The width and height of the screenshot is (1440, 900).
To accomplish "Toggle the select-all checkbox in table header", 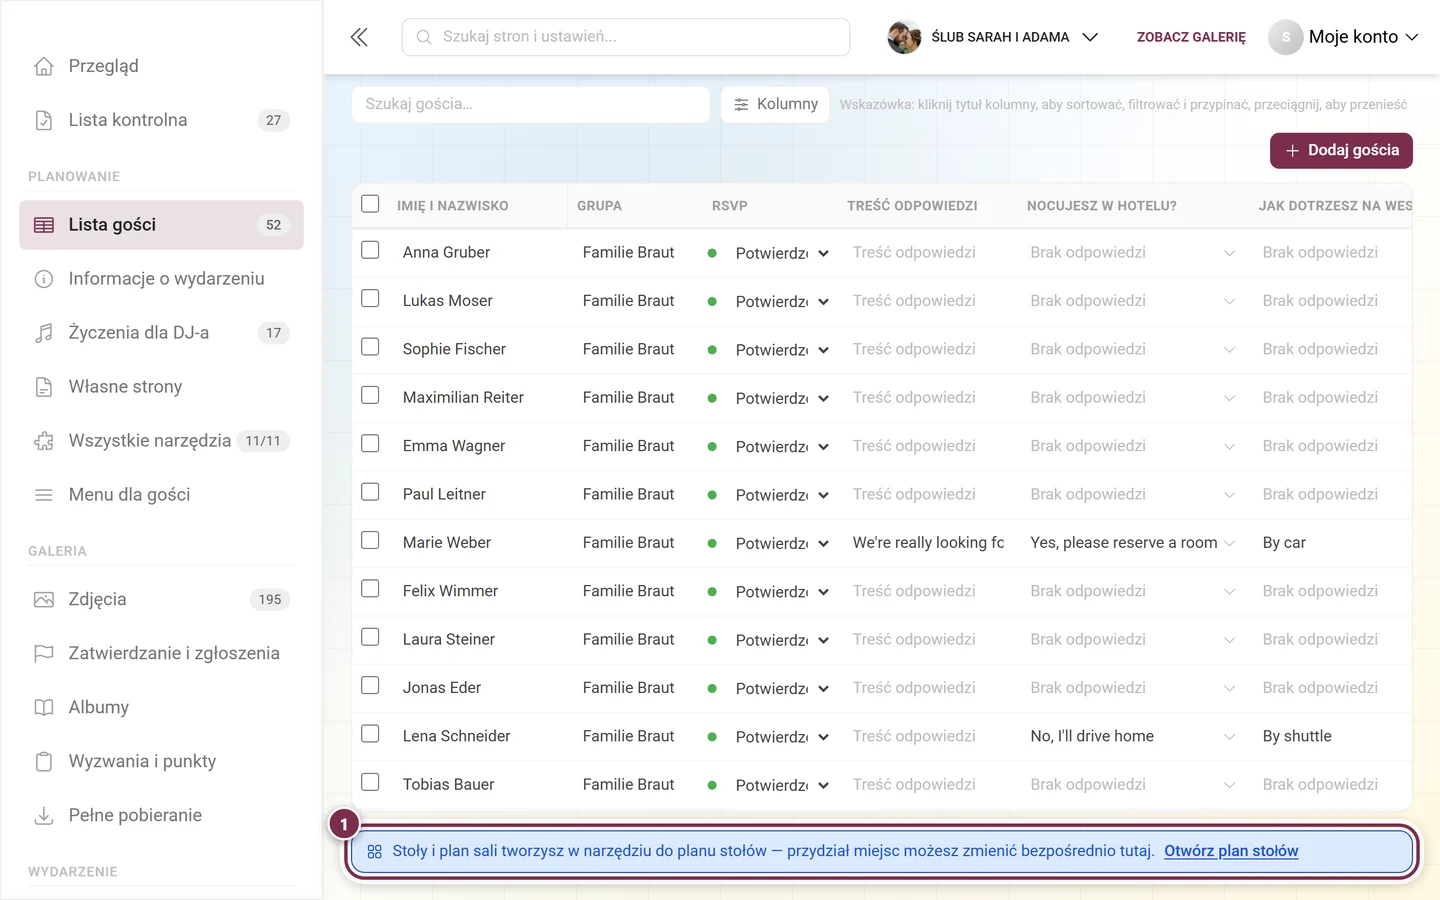I will coord(370,204).
